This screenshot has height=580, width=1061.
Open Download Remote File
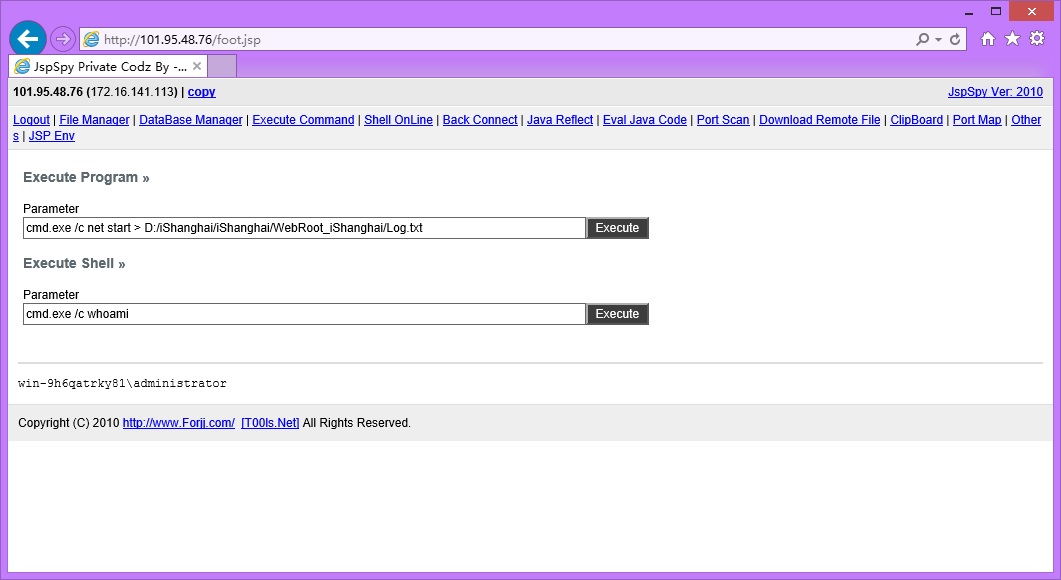pyautogui.click(x=819, y=120)
